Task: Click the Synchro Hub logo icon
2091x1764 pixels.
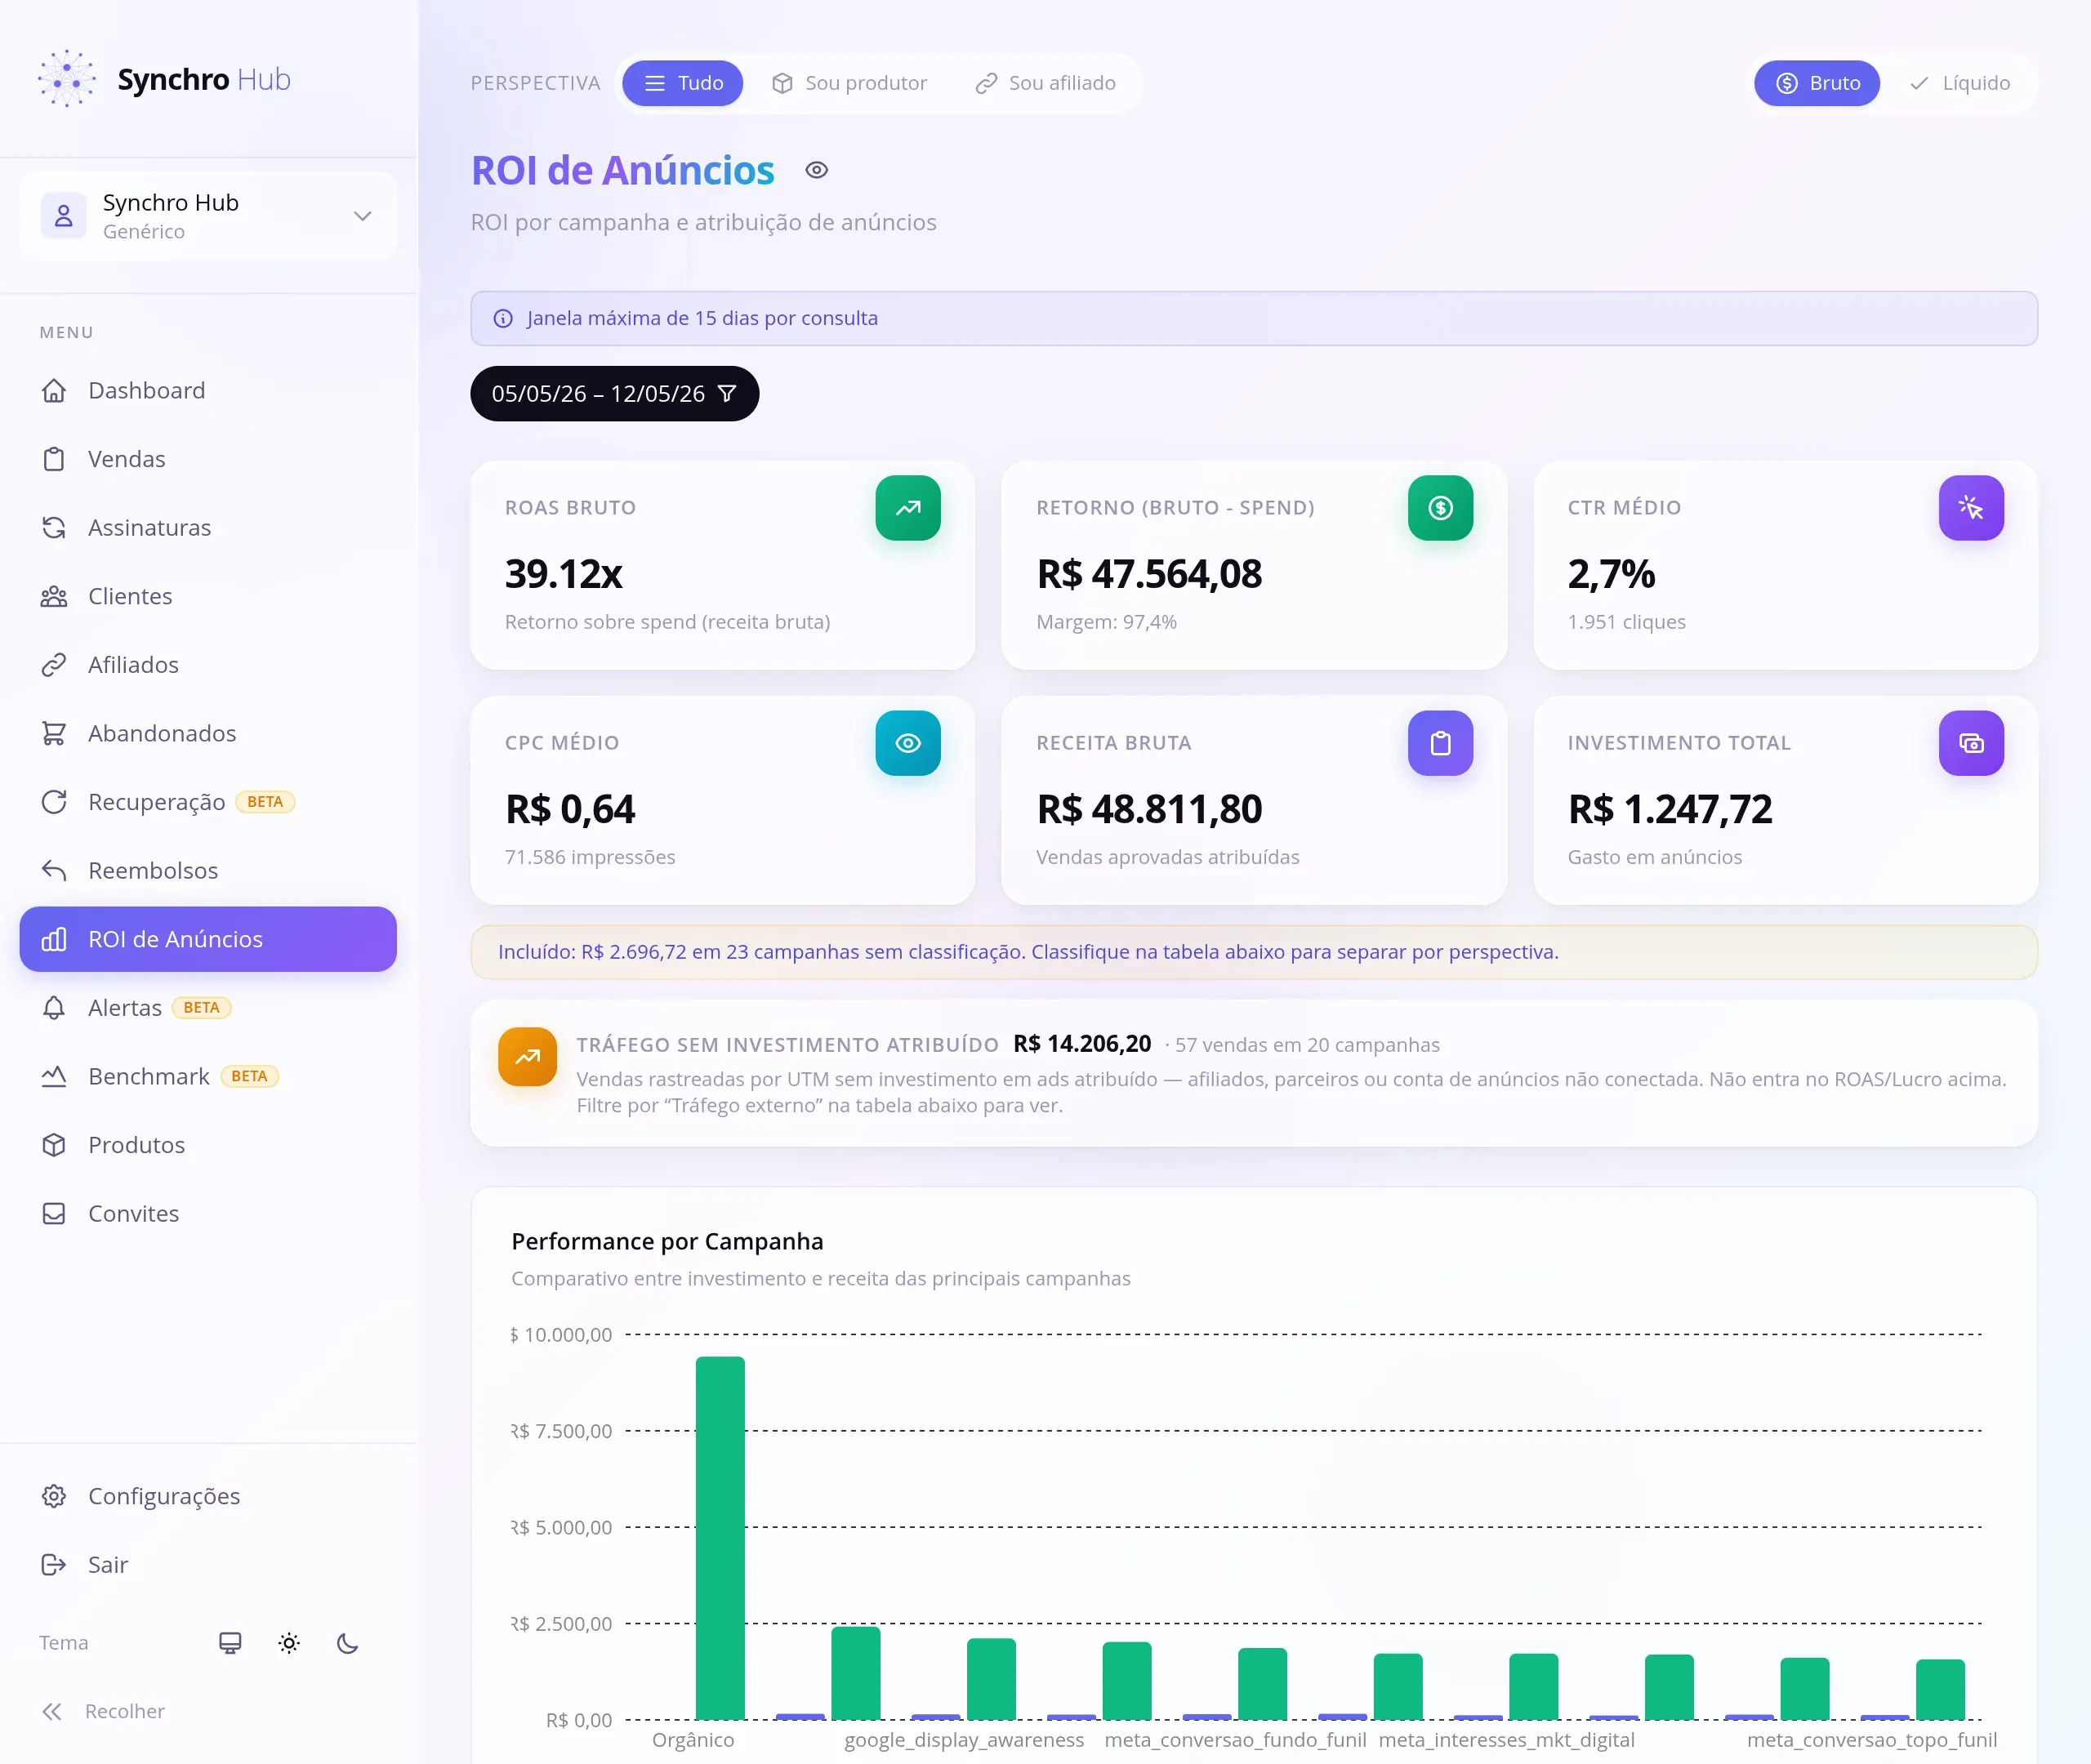Action: click(67, 79)
